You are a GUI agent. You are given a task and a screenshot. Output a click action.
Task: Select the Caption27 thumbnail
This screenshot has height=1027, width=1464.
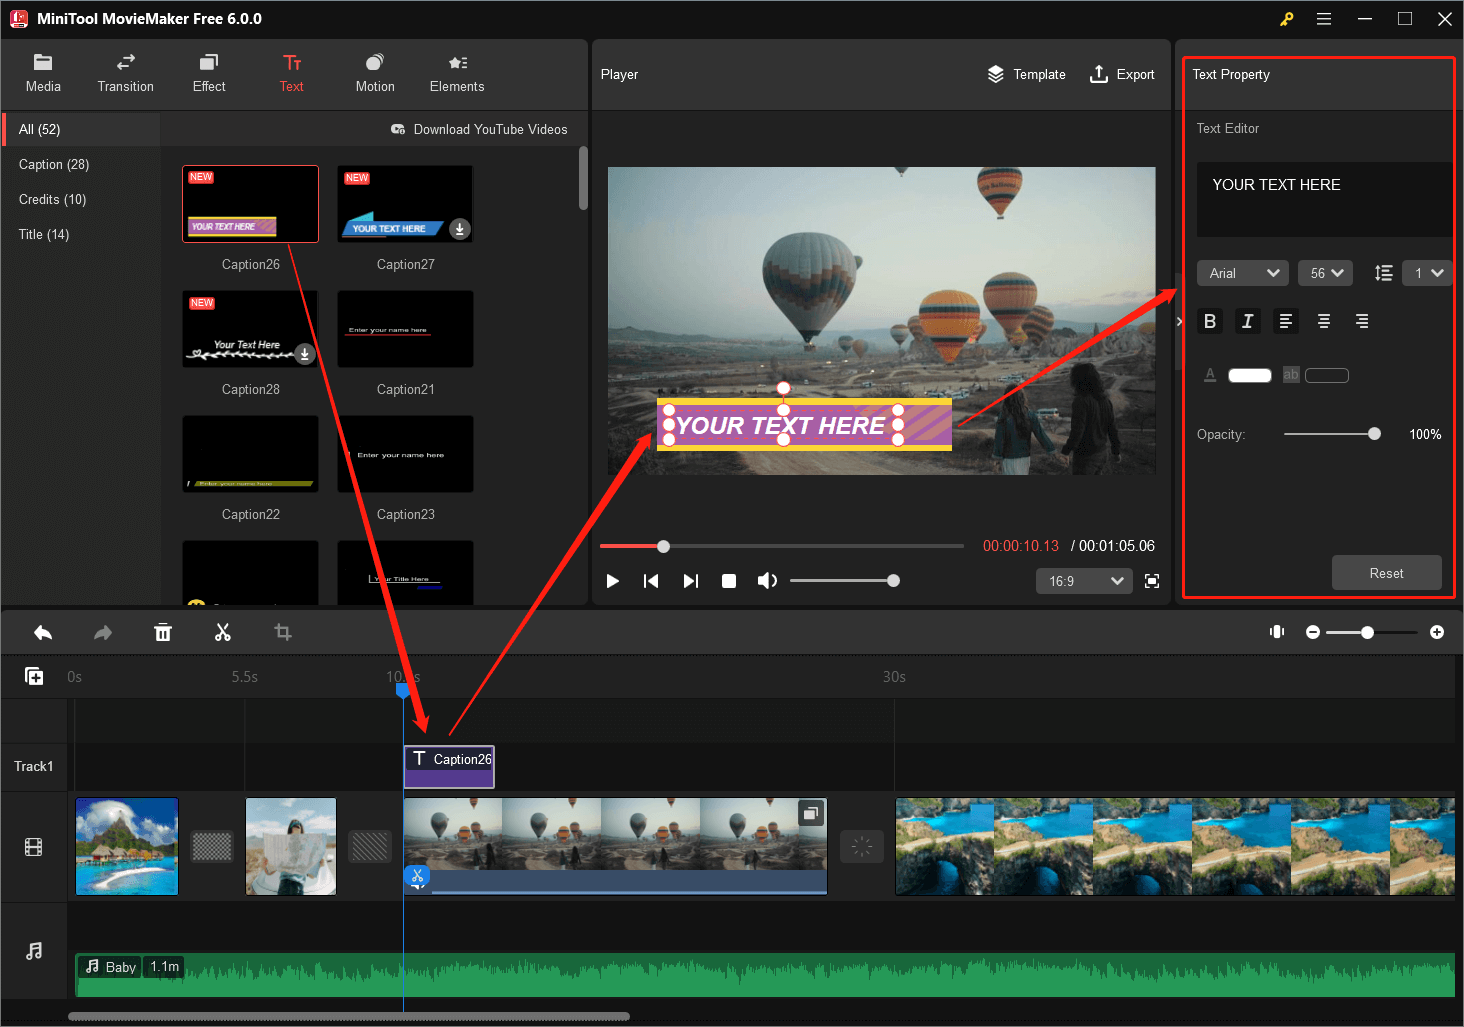click(x=405, y=204)
